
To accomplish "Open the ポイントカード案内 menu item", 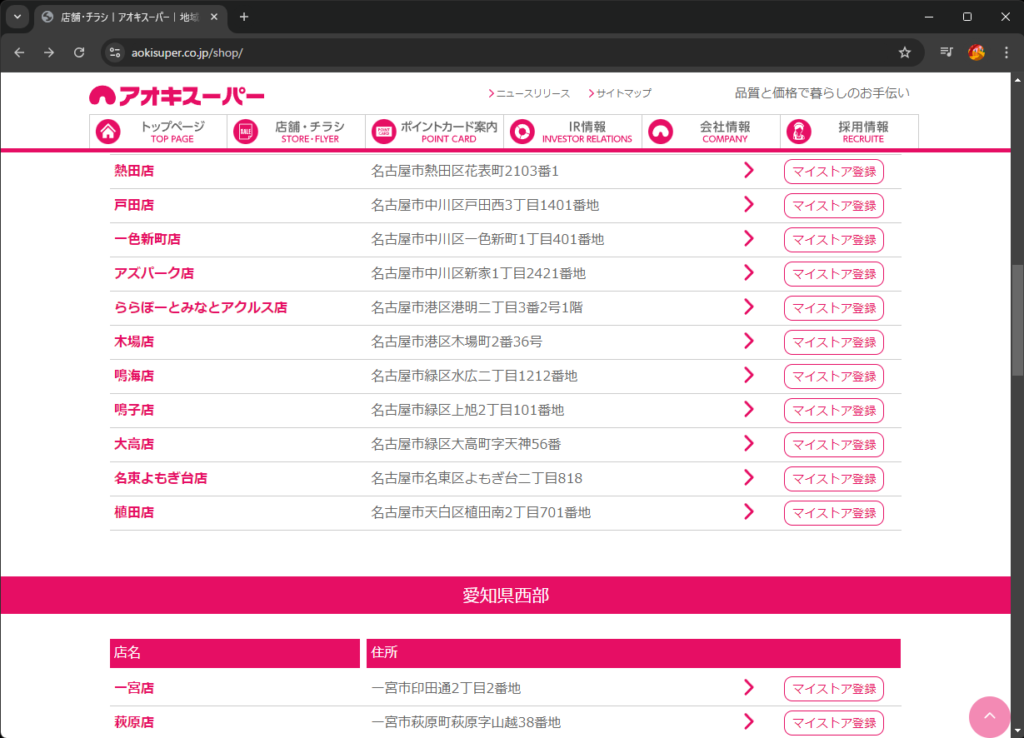I will coord(434,131).
